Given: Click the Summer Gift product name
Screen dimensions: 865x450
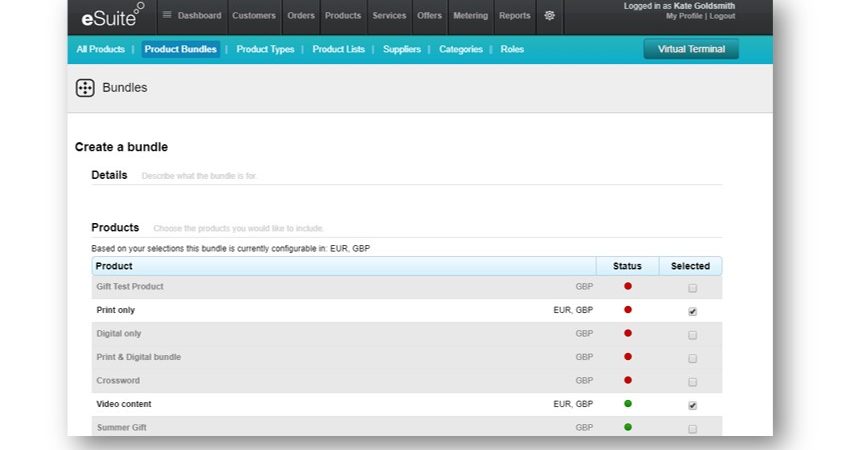Looking at the screenshot, I should (121, 427).
